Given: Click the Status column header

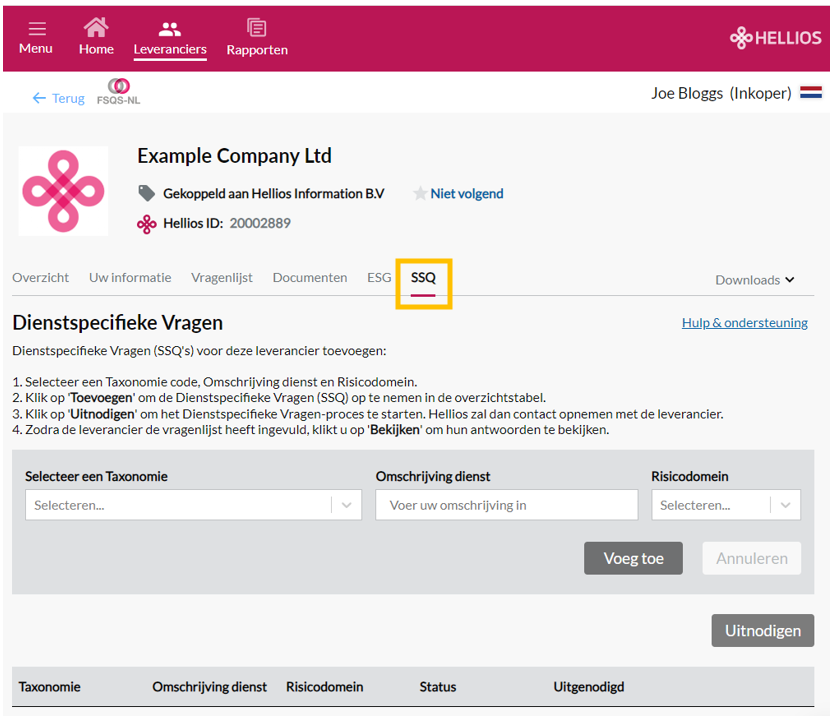Looking at the screenshot, I should [438, 687].
